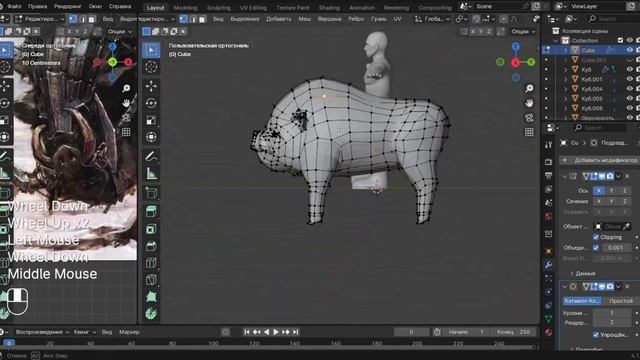
Task: Collapse the Subdivision modifier panel
Action: coord(564,287)
